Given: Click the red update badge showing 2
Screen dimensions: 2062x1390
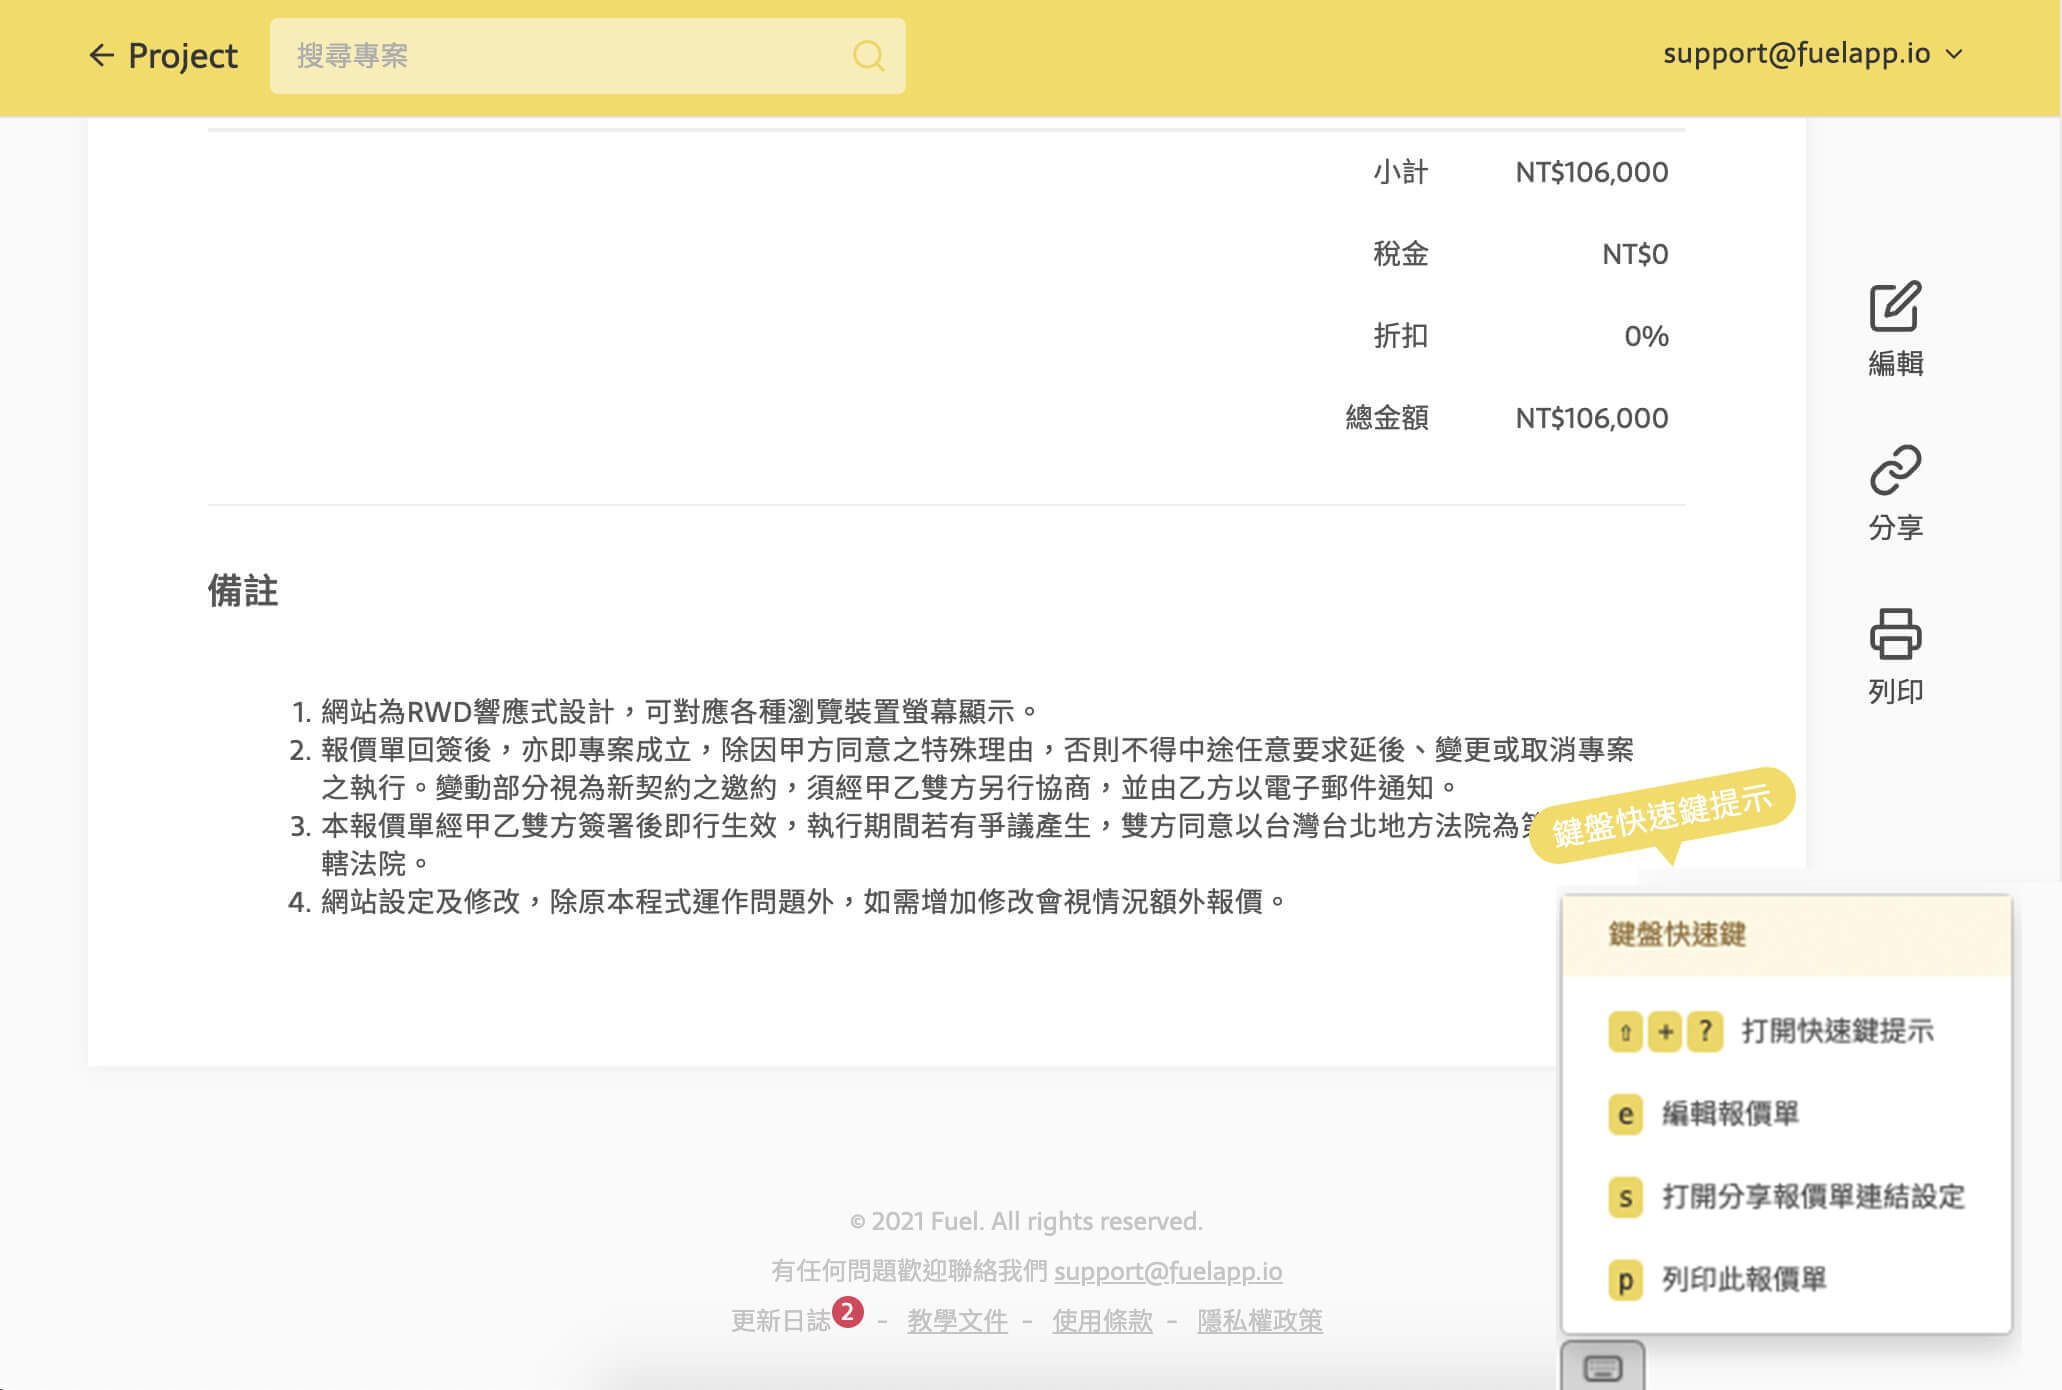Looking at the screenshot, I should coord(847,1311).
